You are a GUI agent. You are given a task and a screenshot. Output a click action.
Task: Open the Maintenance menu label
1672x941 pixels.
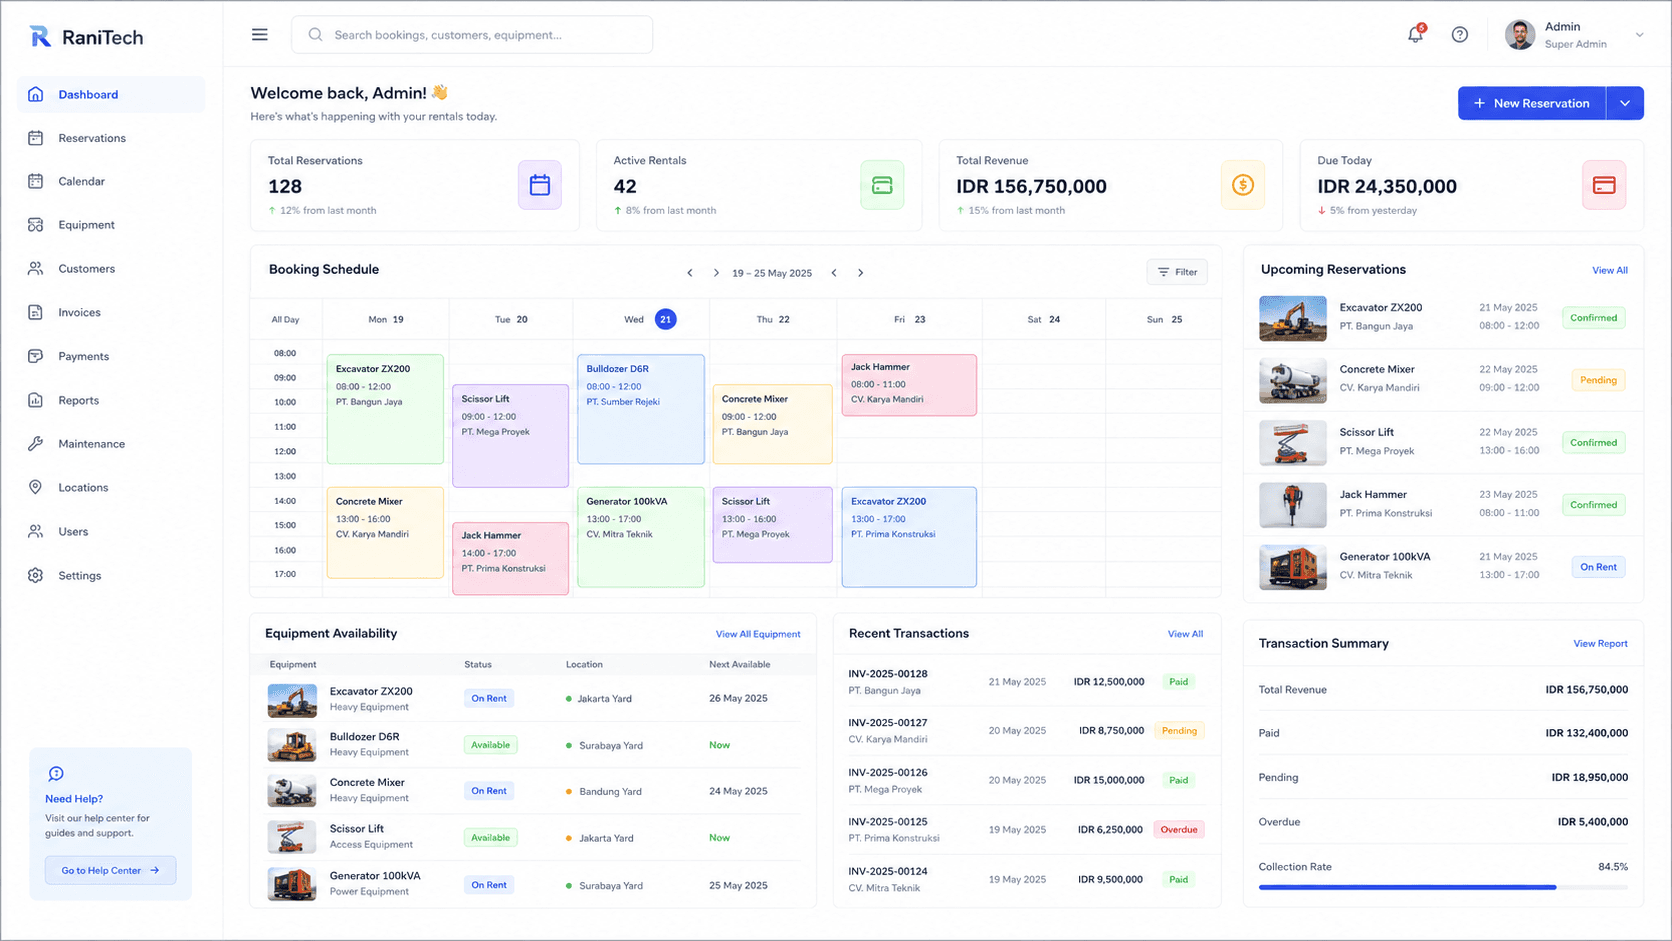91,444
